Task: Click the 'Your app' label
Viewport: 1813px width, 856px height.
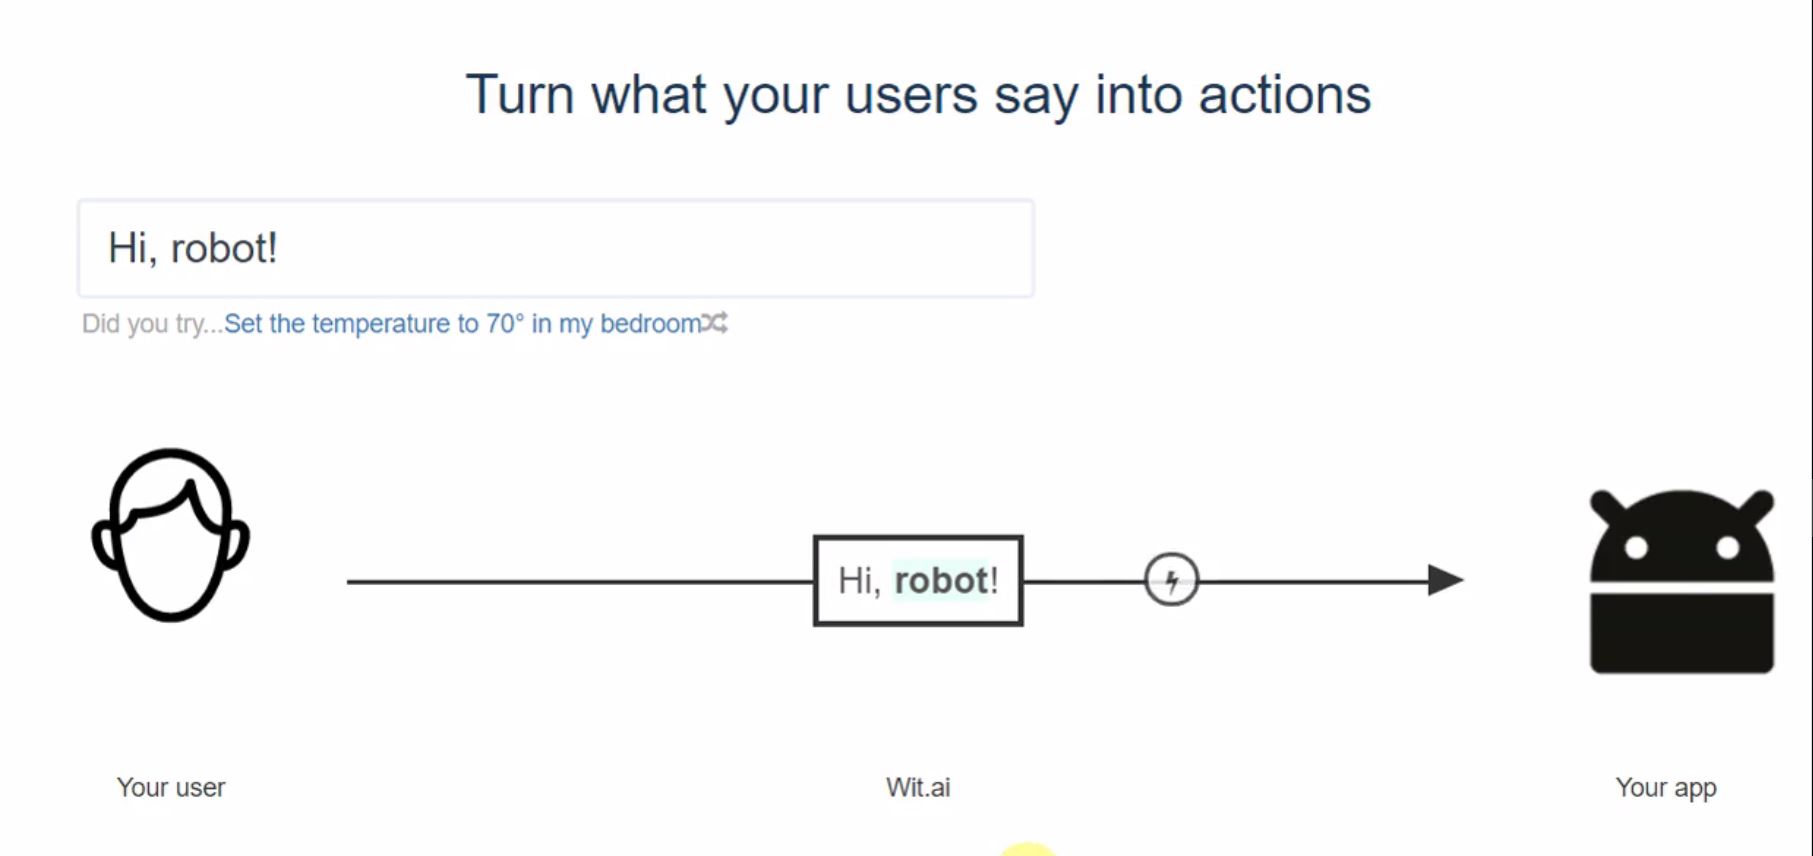Action: 1665,787
